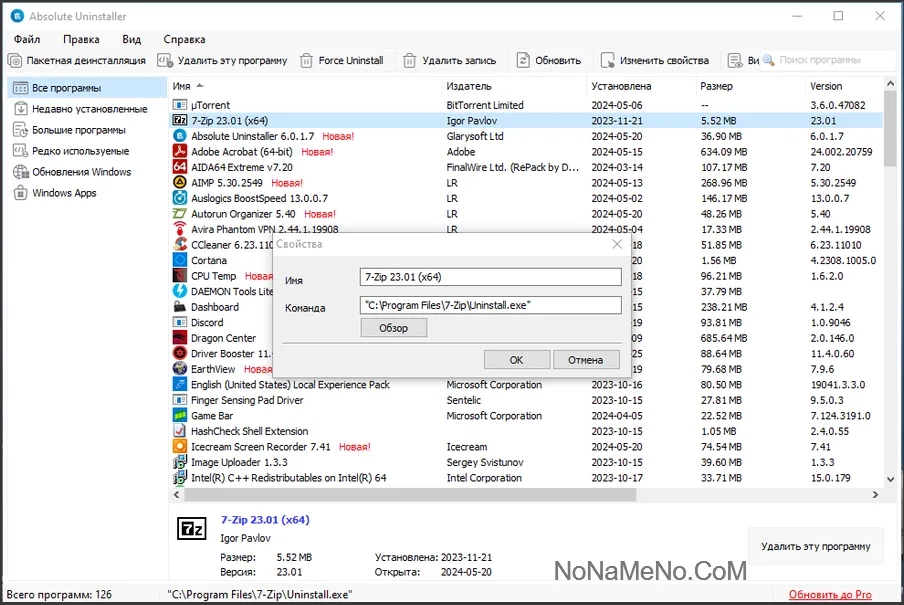The width and height of the screenshot is (904, 605).
Task: Click the Batch uninstall (Пакетная деинсталляция) toolbar icon
Action: 15,61
